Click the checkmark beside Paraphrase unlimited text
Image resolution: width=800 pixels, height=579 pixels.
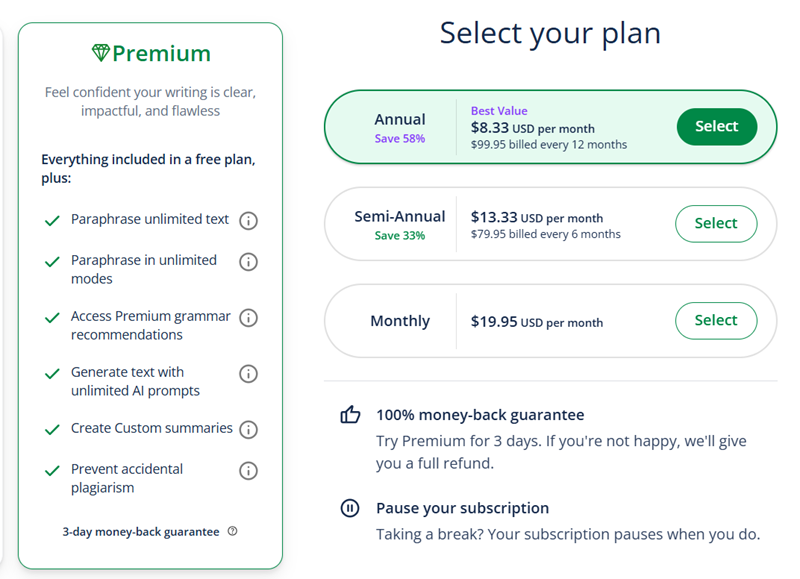[x=52, y=221]
